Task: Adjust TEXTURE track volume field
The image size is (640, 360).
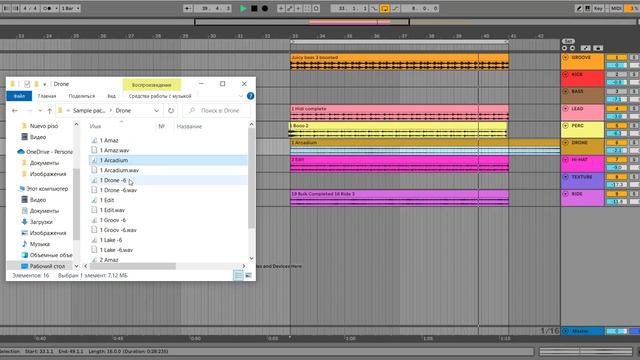Action: (617, 184)
